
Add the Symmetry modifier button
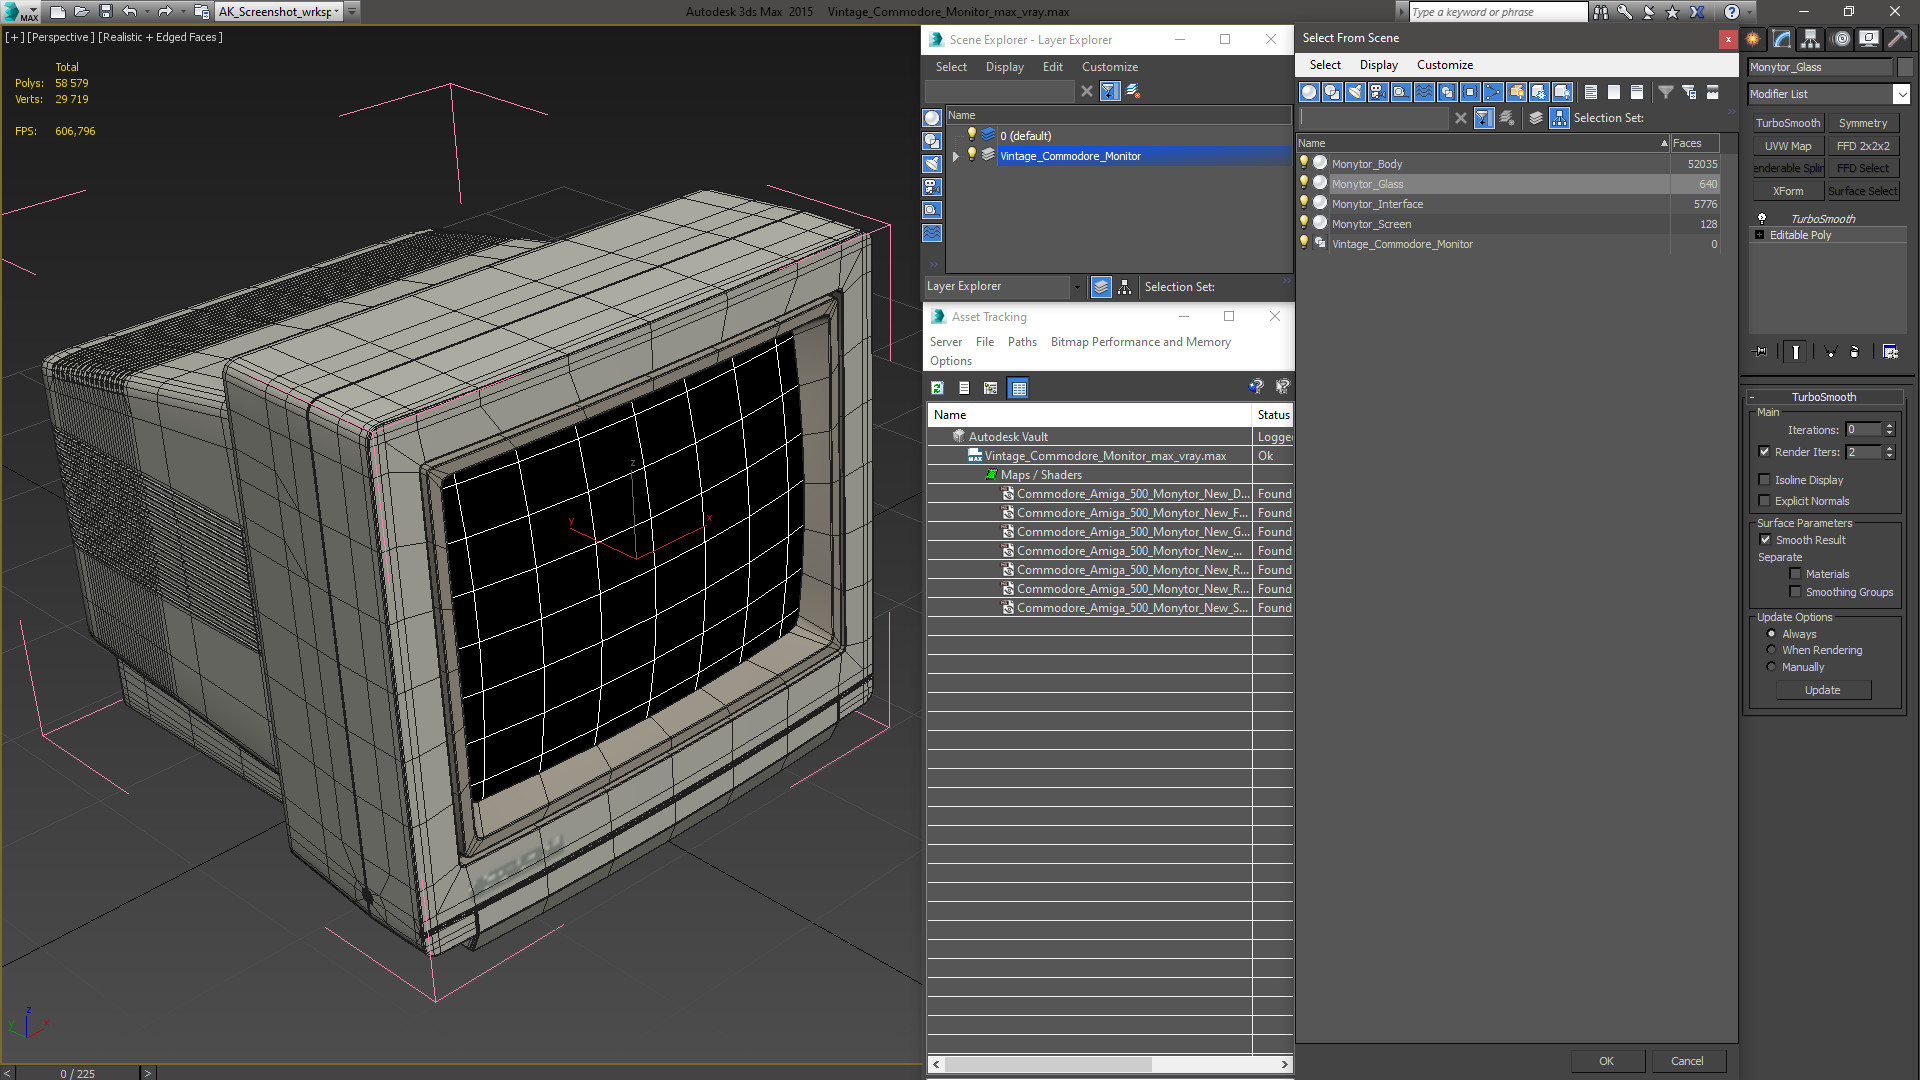(x=1863, y=123)
